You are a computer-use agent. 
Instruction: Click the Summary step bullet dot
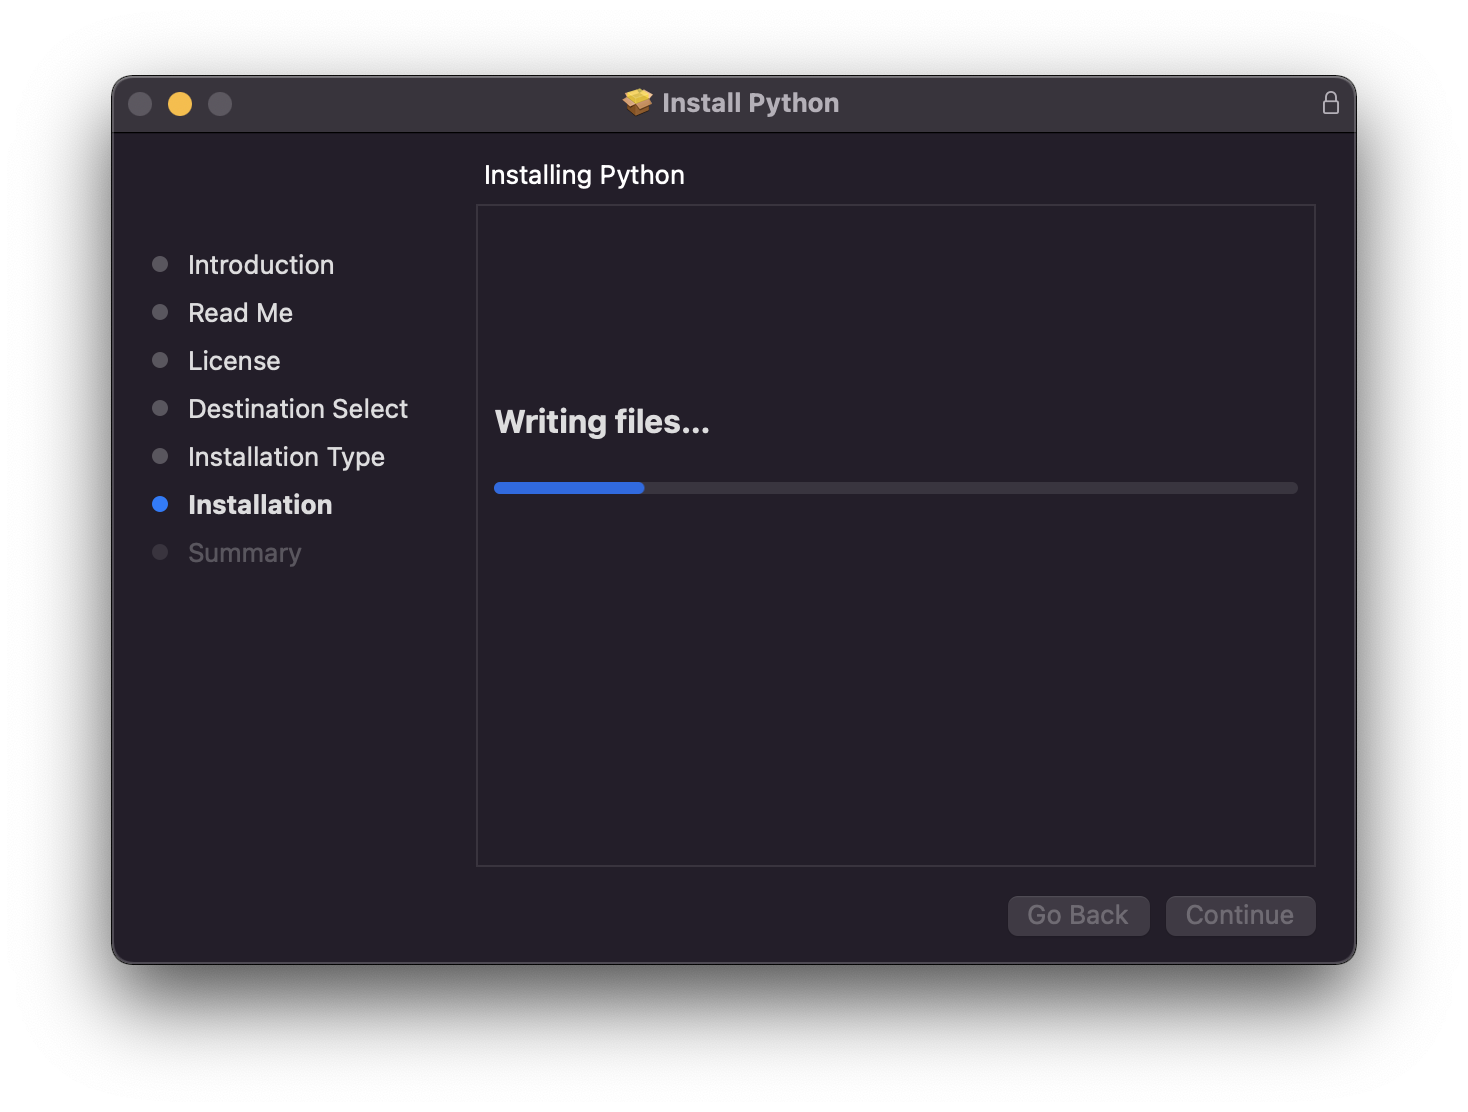point(160,552)
